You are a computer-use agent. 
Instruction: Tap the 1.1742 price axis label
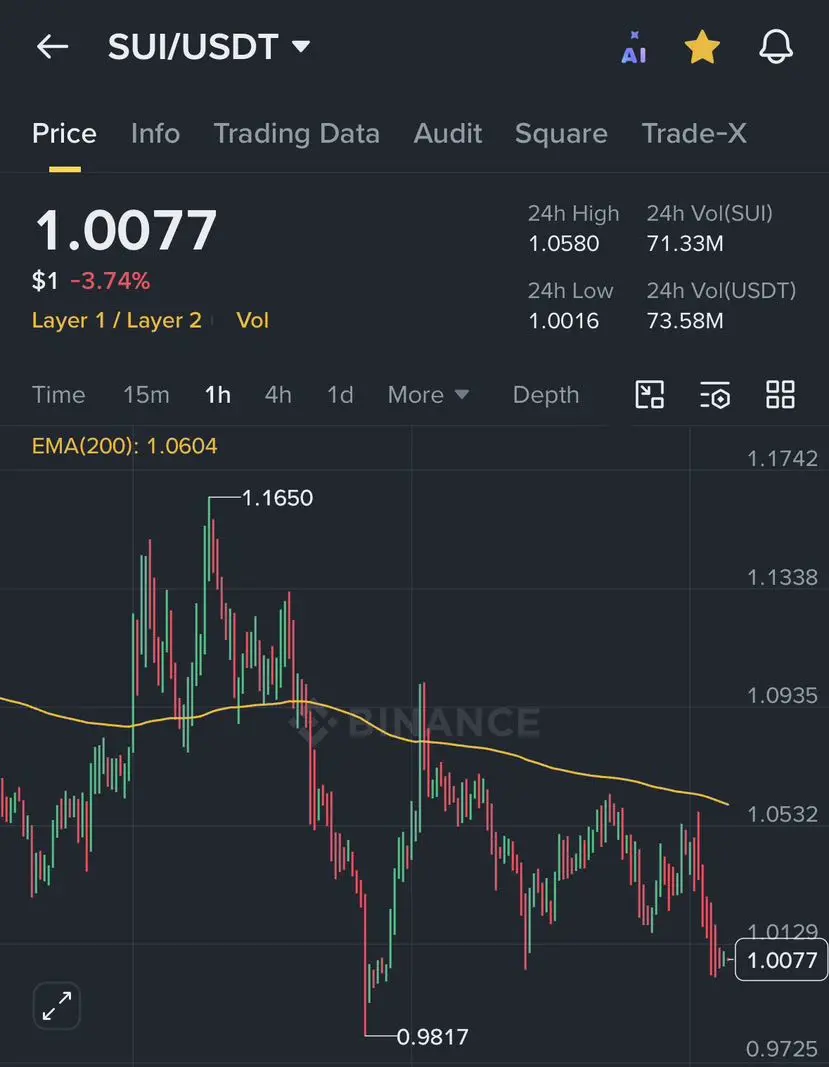click(x=782, y=459)
